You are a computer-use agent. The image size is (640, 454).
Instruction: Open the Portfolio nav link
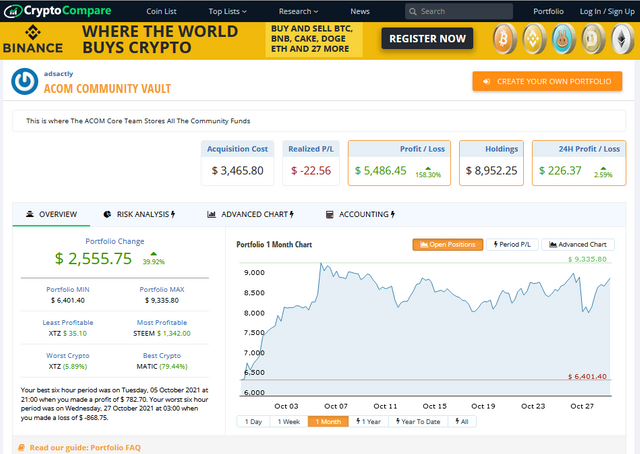pos(548,11)
